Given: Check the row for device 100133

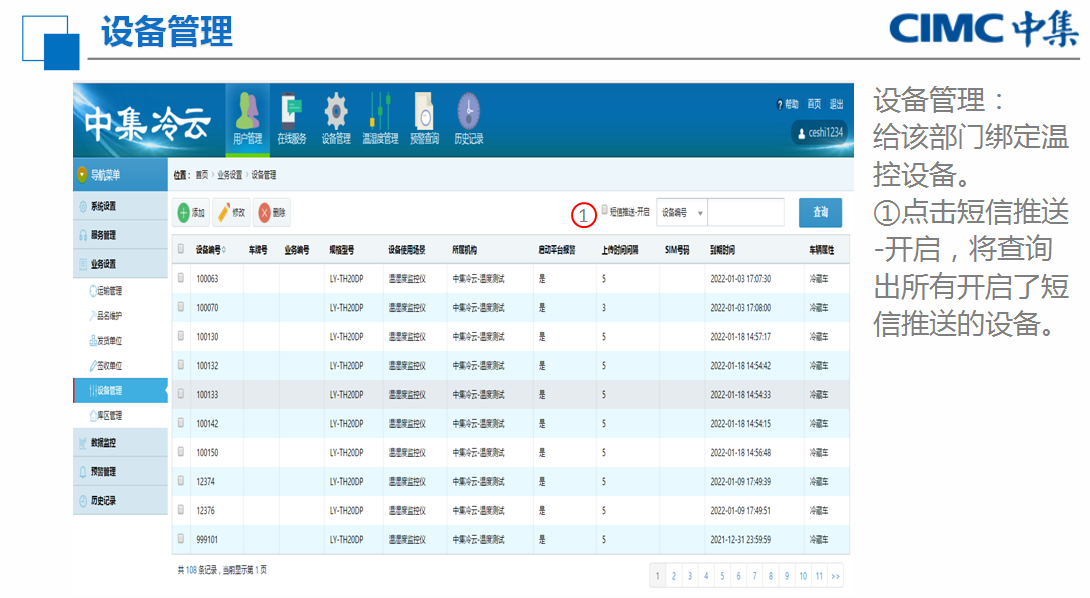Looking at the screenshot, I should click(181, 394).
